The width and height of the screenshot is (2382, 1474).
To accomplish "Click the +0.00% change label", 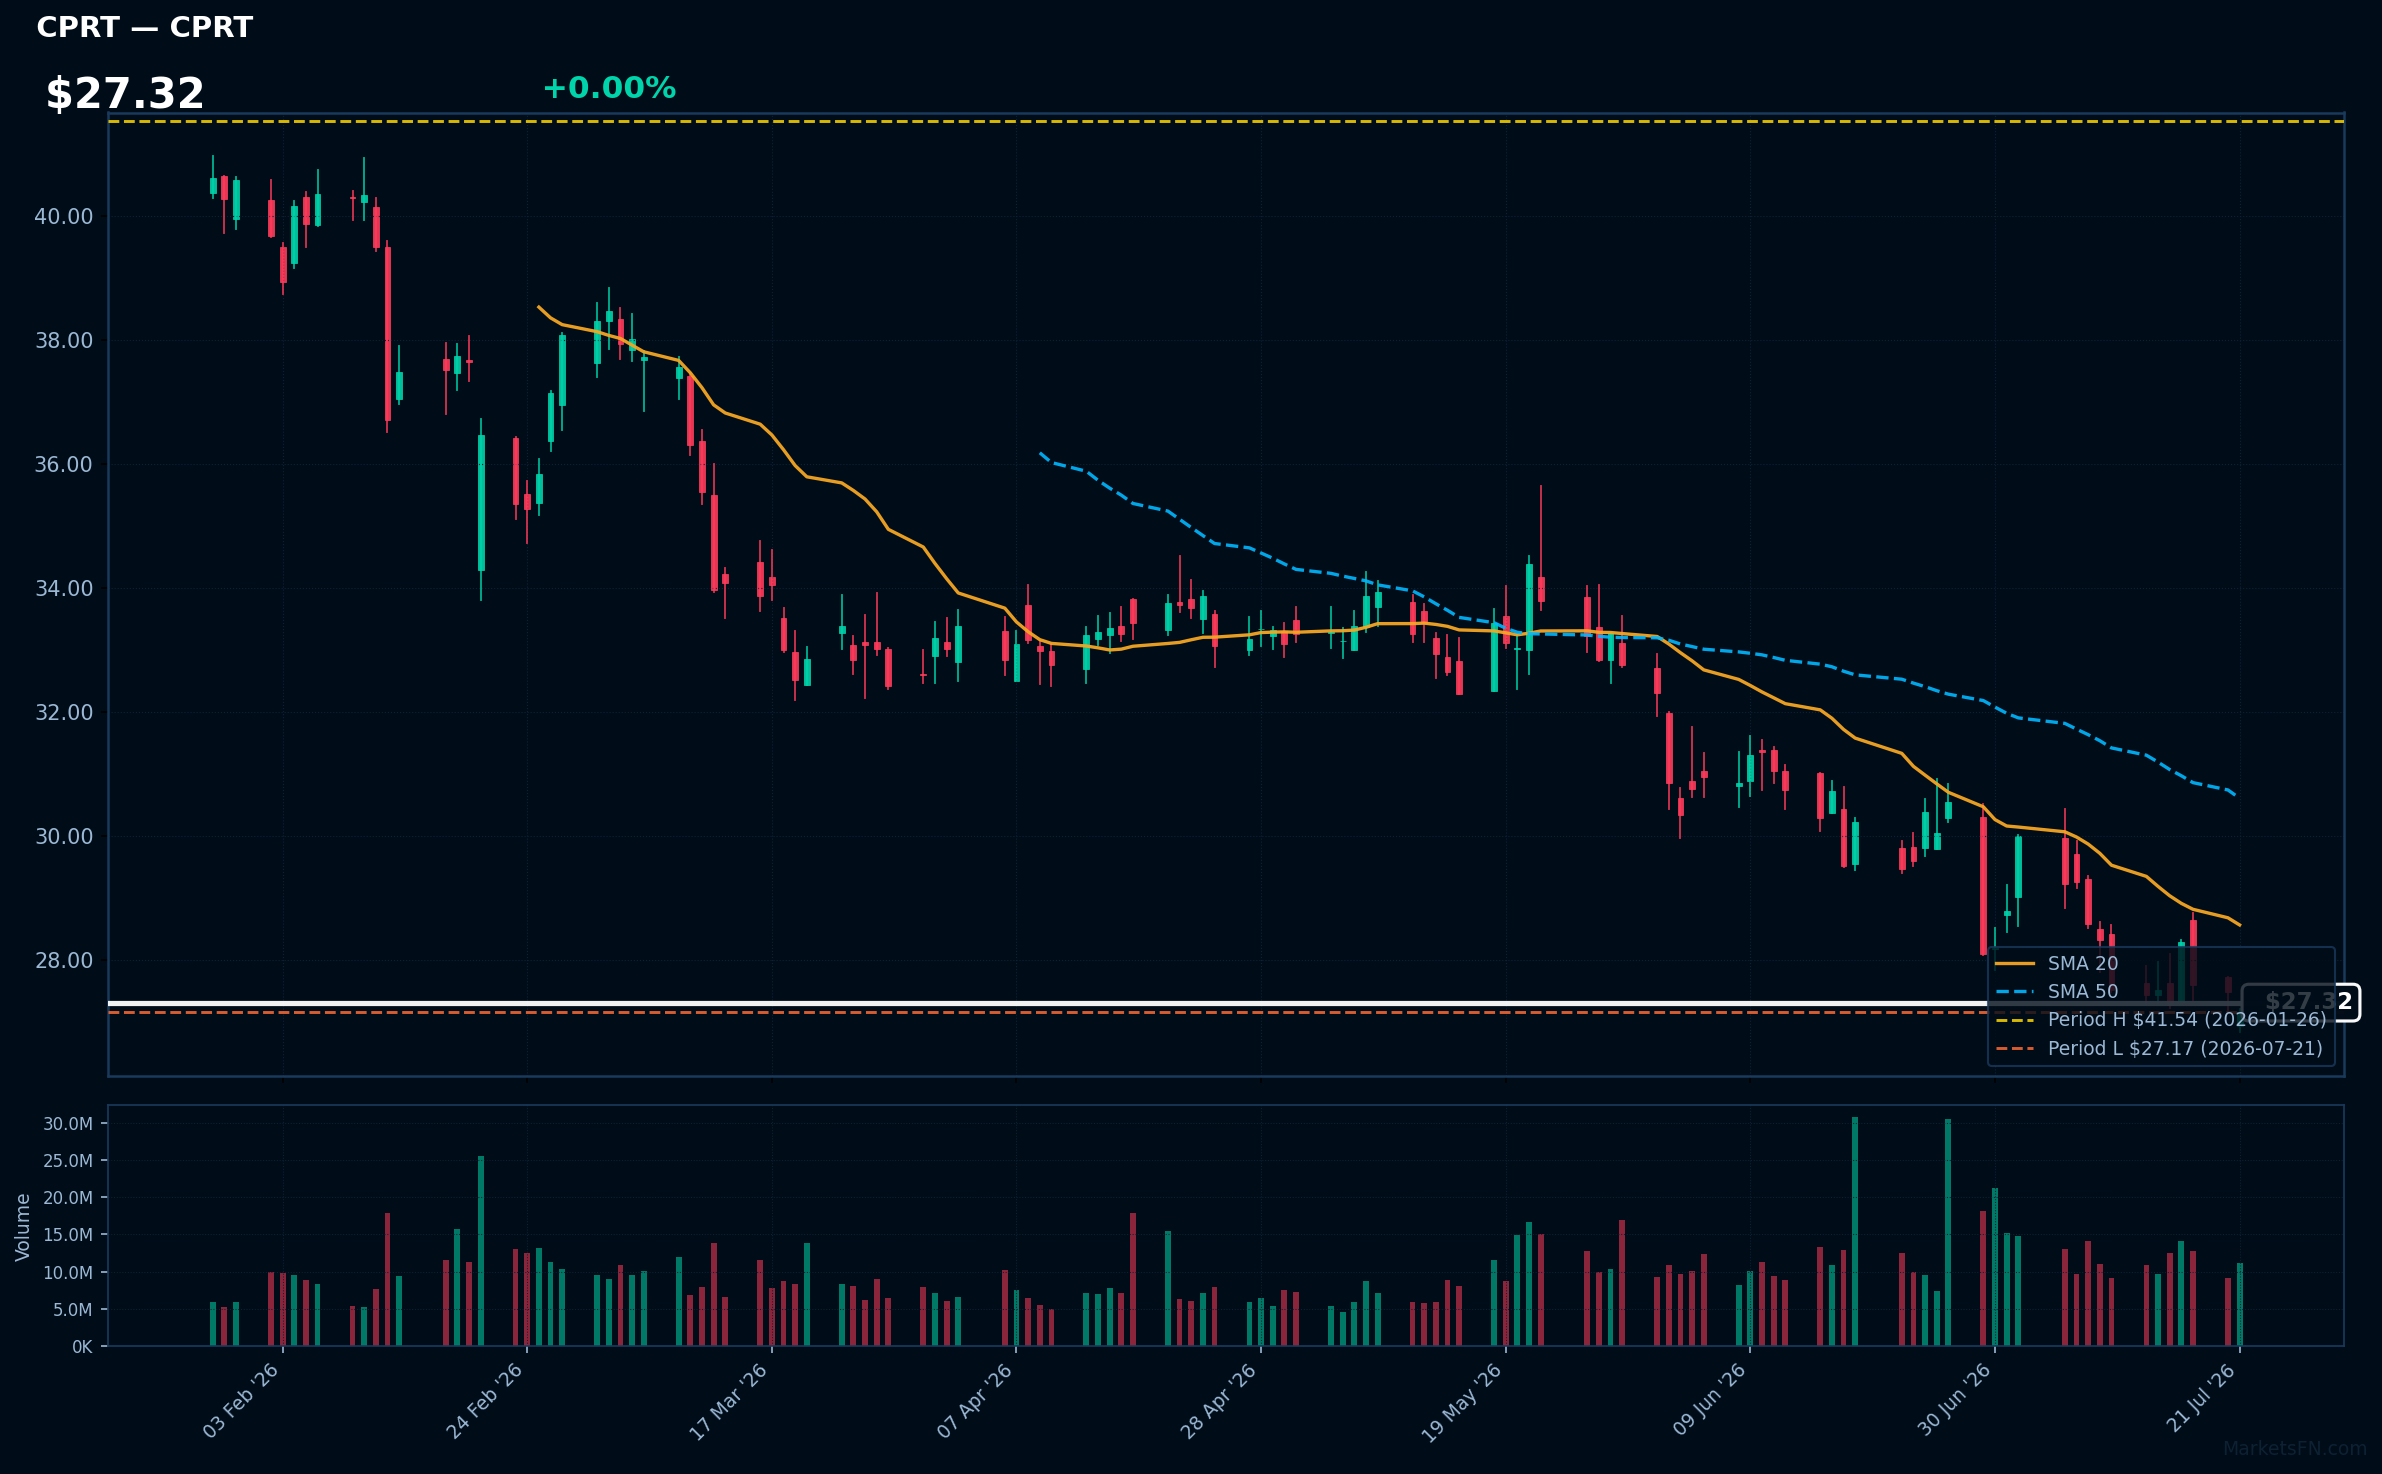I will pos(609,88).
